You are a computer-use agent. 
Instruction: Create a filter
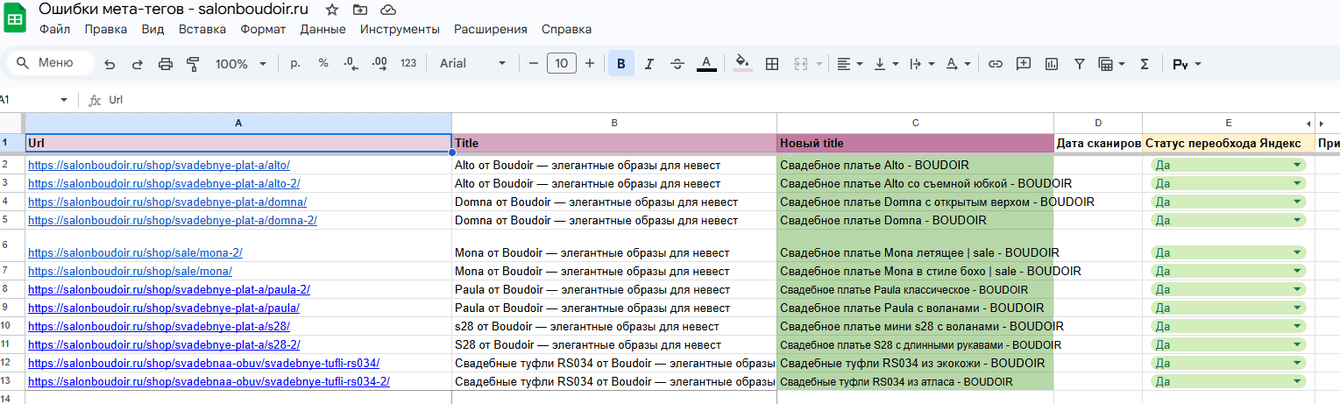tap(1079, 63)
